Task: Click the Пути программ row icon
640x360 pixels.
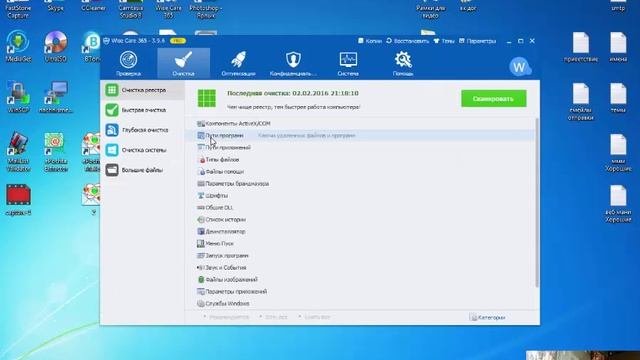Action: [201, 135]
